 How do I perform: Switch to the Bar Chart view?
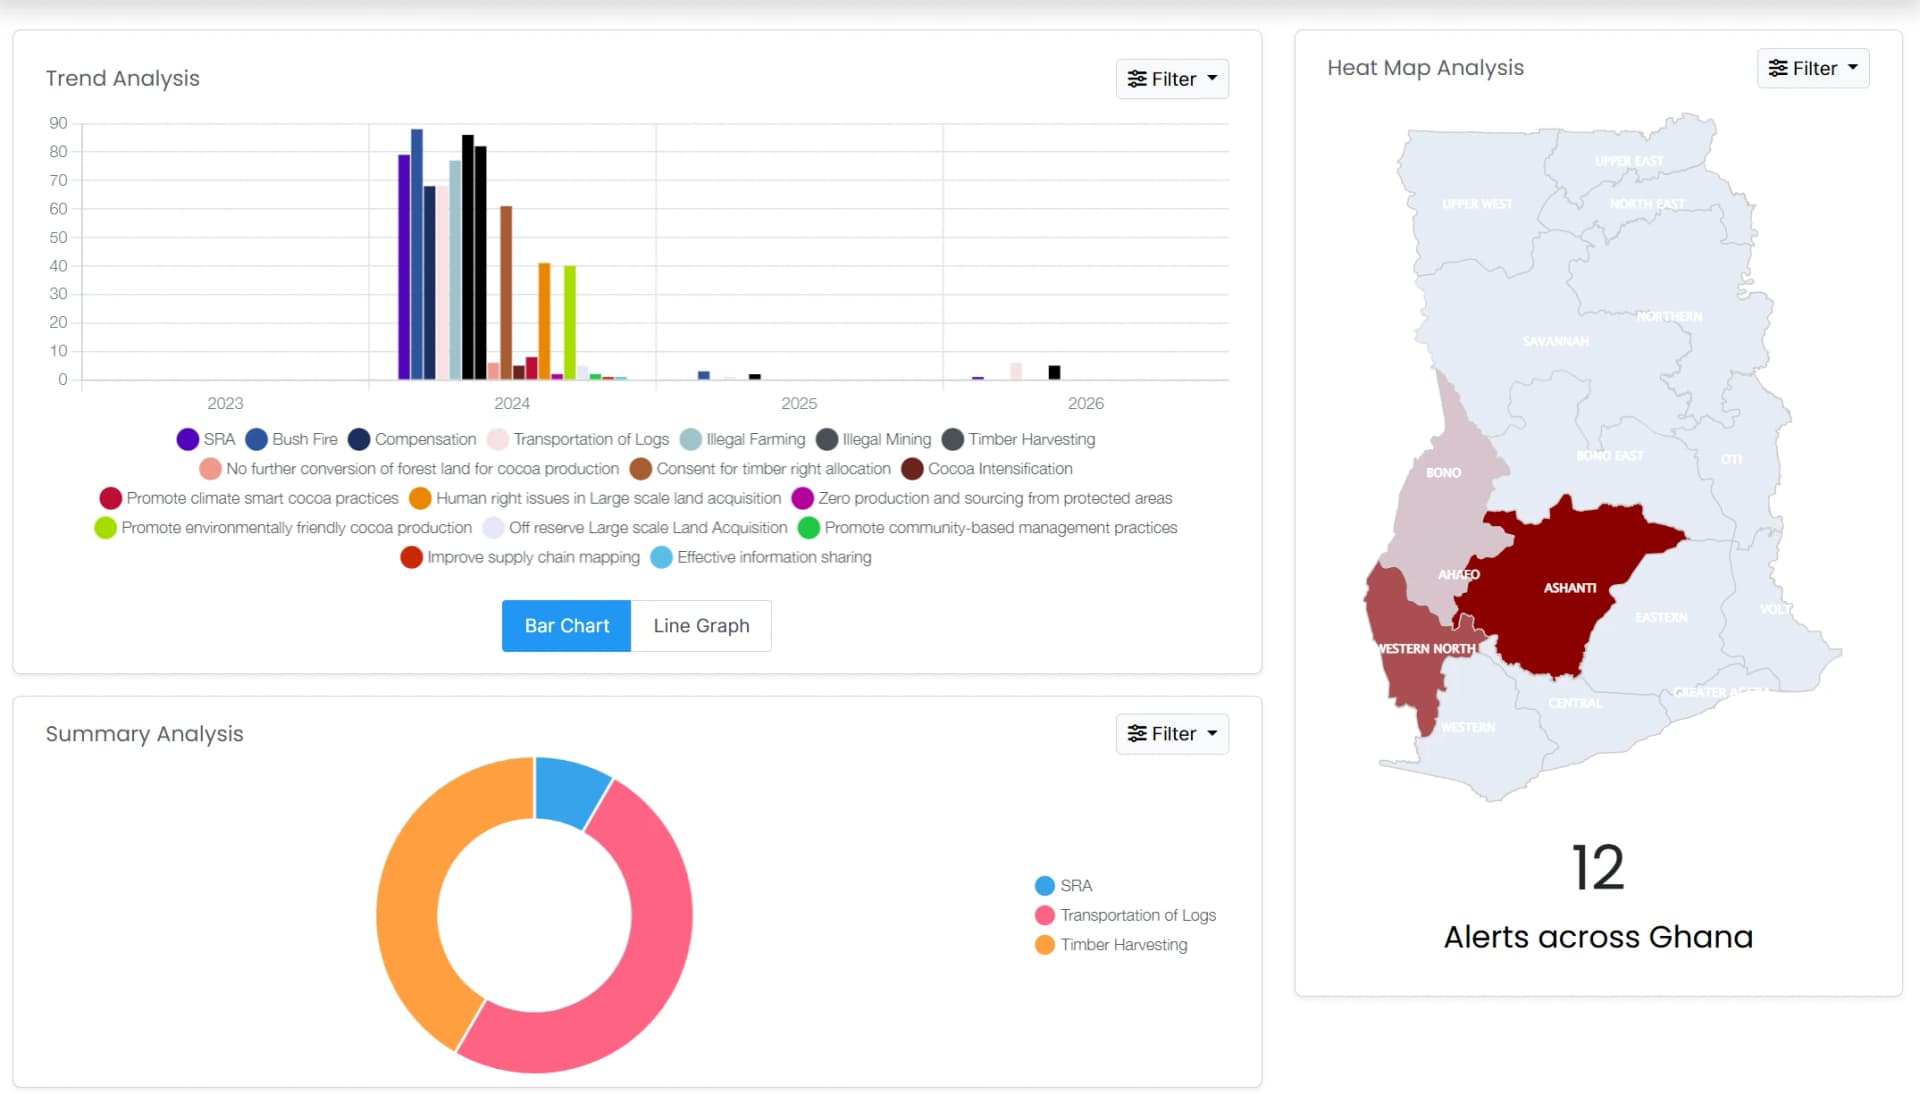(x=566, y=626)
